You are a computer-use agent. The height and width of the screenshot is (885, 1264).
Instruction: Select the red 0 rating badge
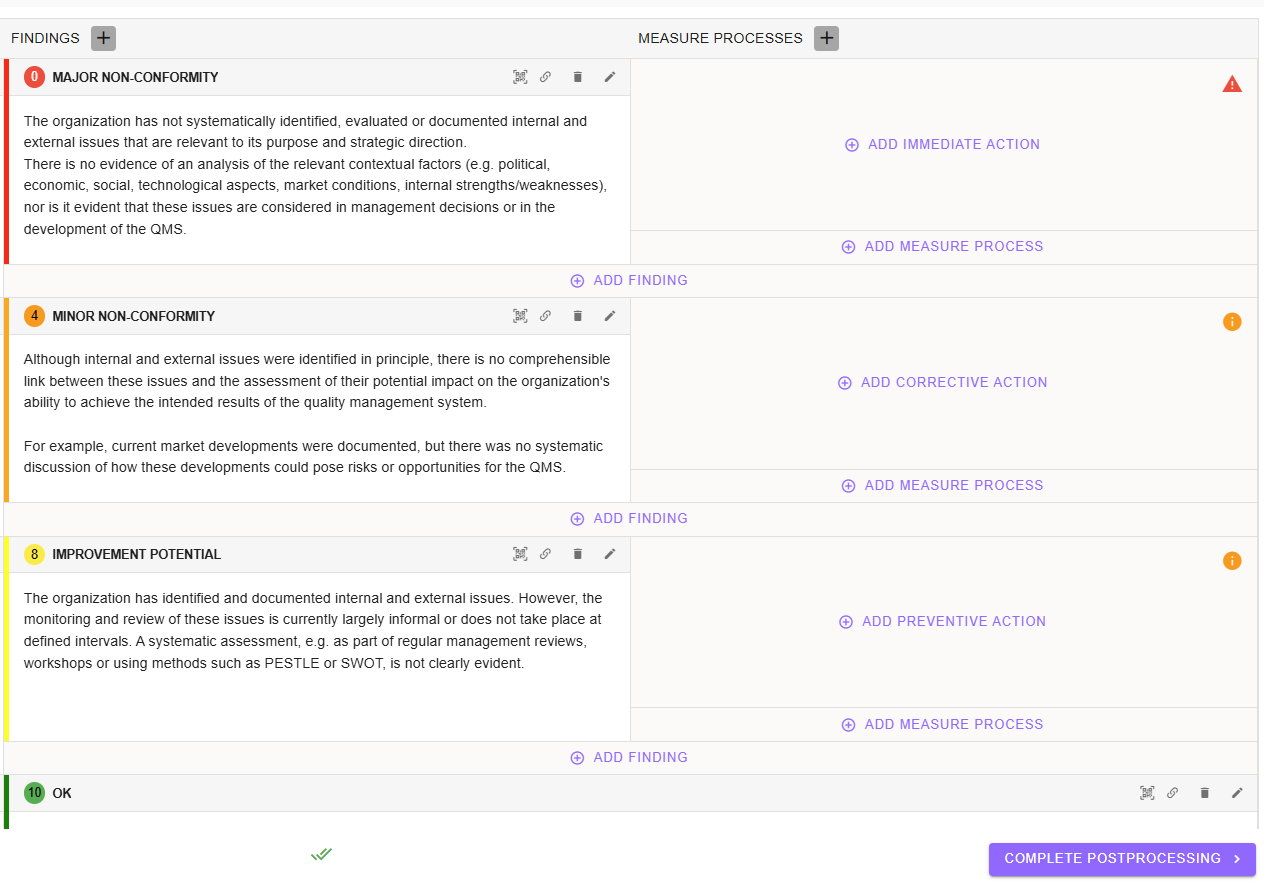[x=35, y=77]
